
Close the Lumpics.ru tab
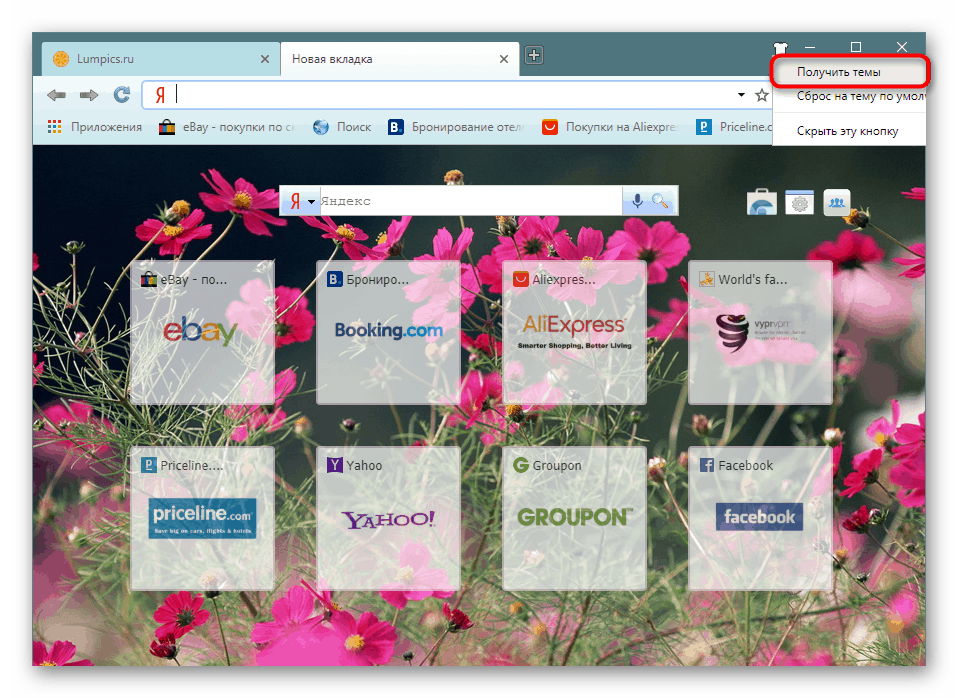[265, 59]
